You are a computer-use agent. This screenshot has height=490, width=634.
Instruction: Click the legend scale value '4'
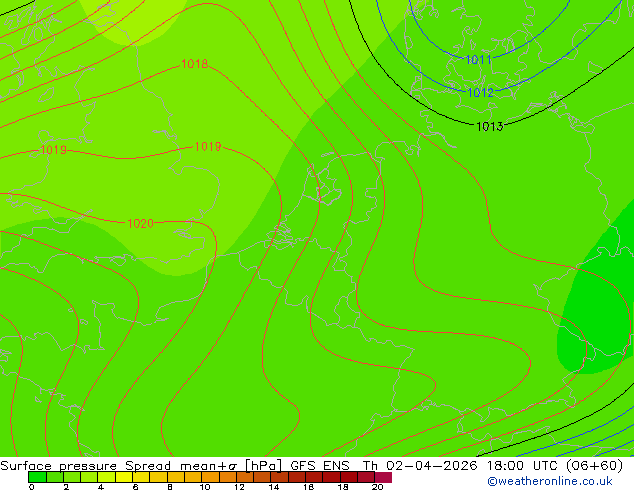click(101, 487)
